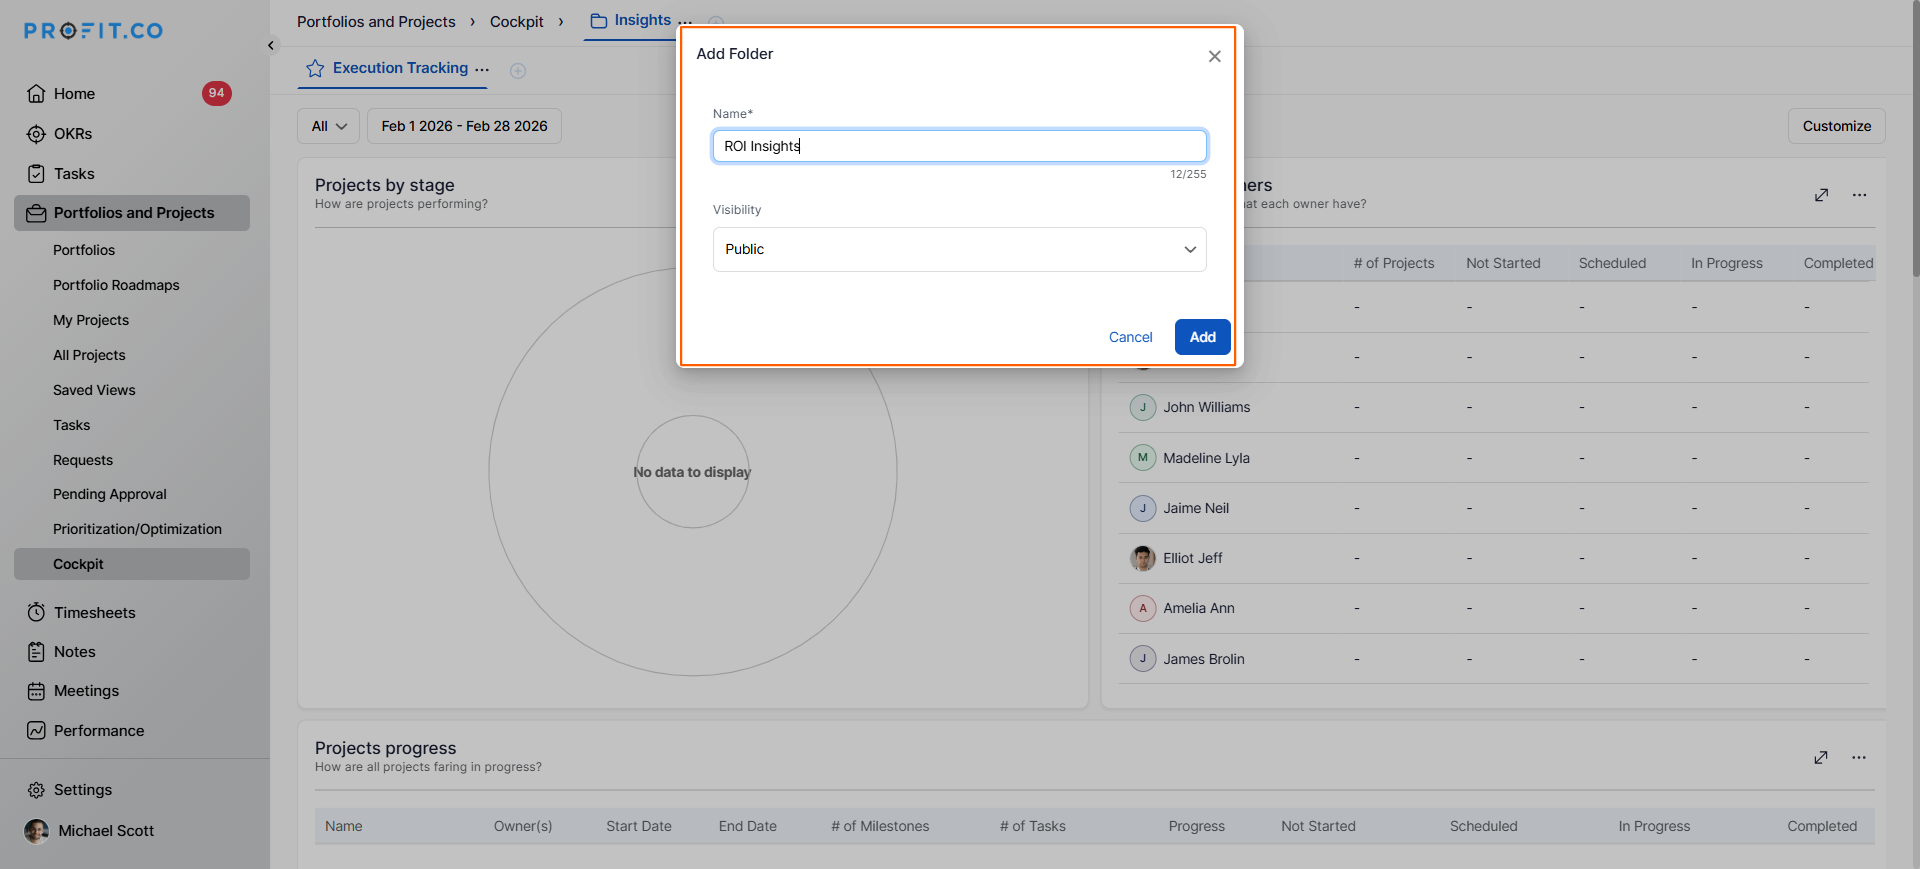The width and height of the screenshot is (1920, 869).
Task: Click the Customize button
Action: pyautogui.click(x=1836, y=126)
